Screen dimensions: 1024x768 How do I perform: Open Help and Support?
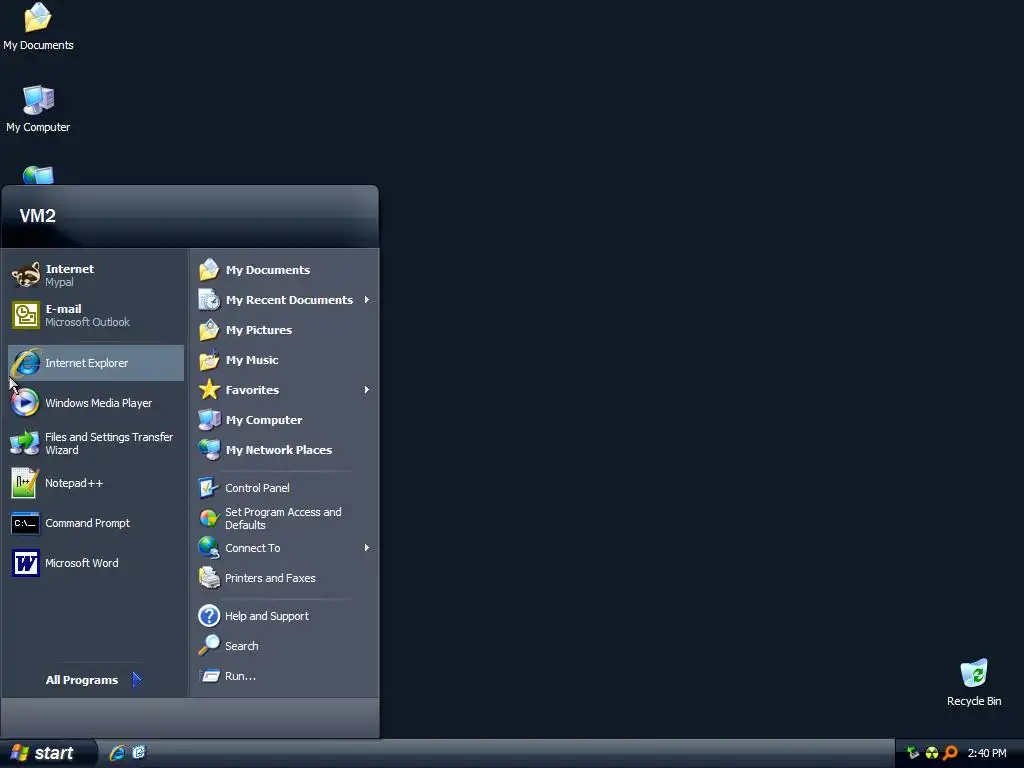(x=285, y=616)
